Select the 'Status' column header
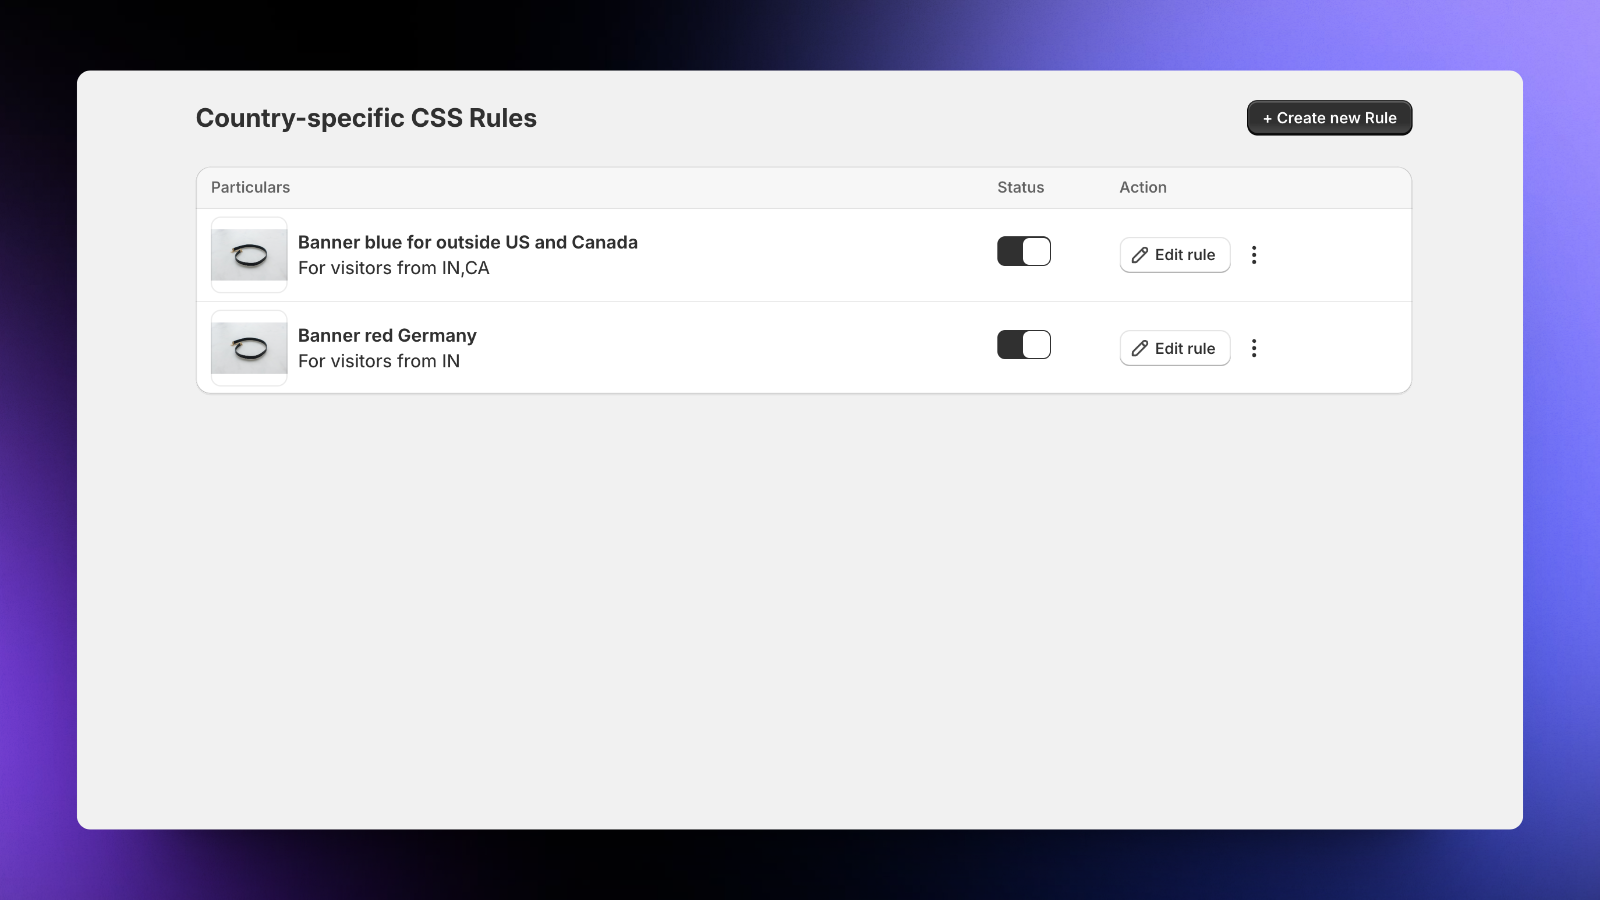The image size is (1600, 900). [1020, 187]
